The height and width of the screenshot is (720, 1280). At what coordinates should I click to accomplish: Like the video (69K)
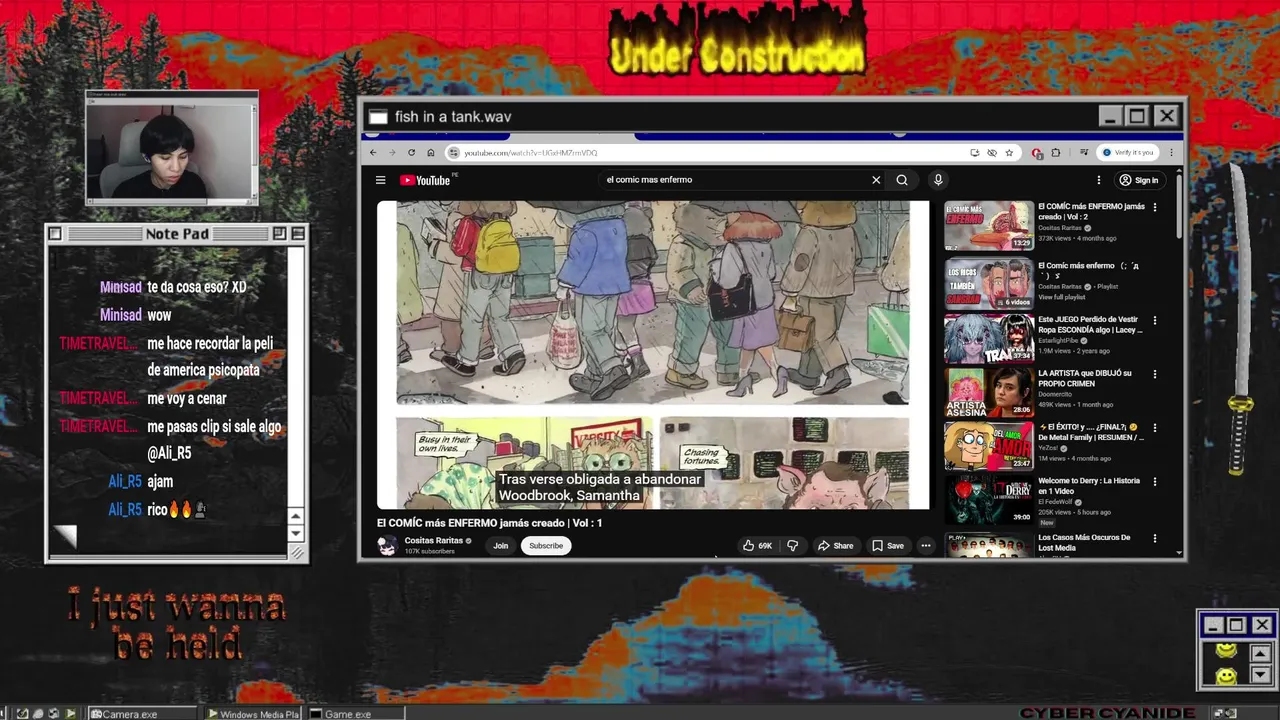757,546
